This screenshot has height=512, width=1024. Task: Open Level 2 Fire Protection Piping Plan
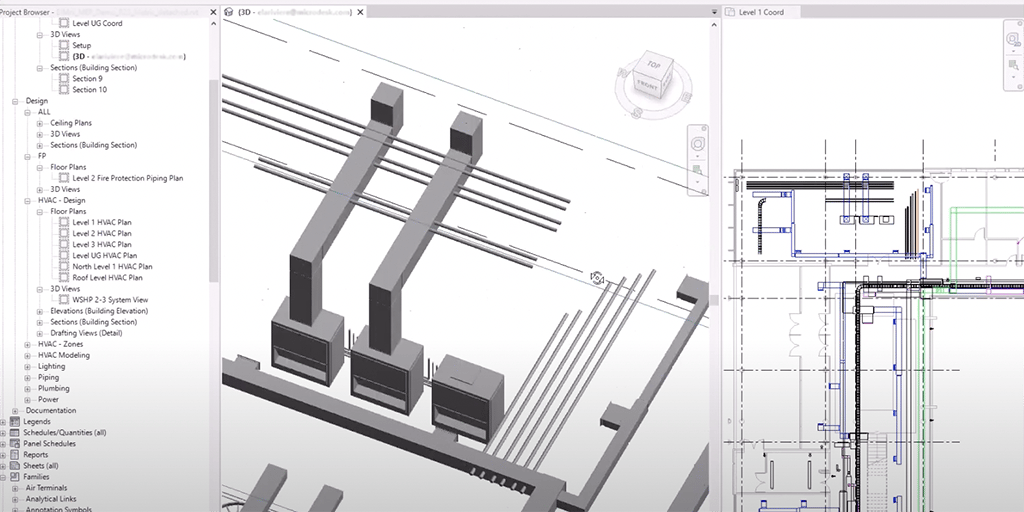coord(127,178)
